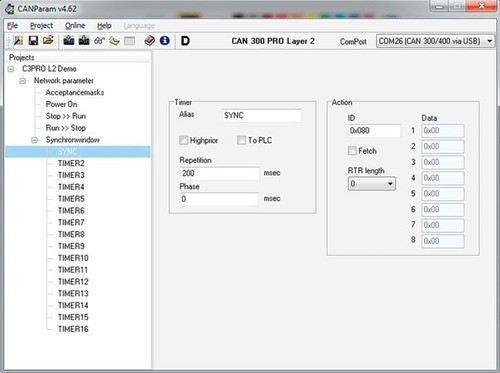Click the glasses debug icon
The width and height of the screenshot is (500, 373).
point(99,41)
